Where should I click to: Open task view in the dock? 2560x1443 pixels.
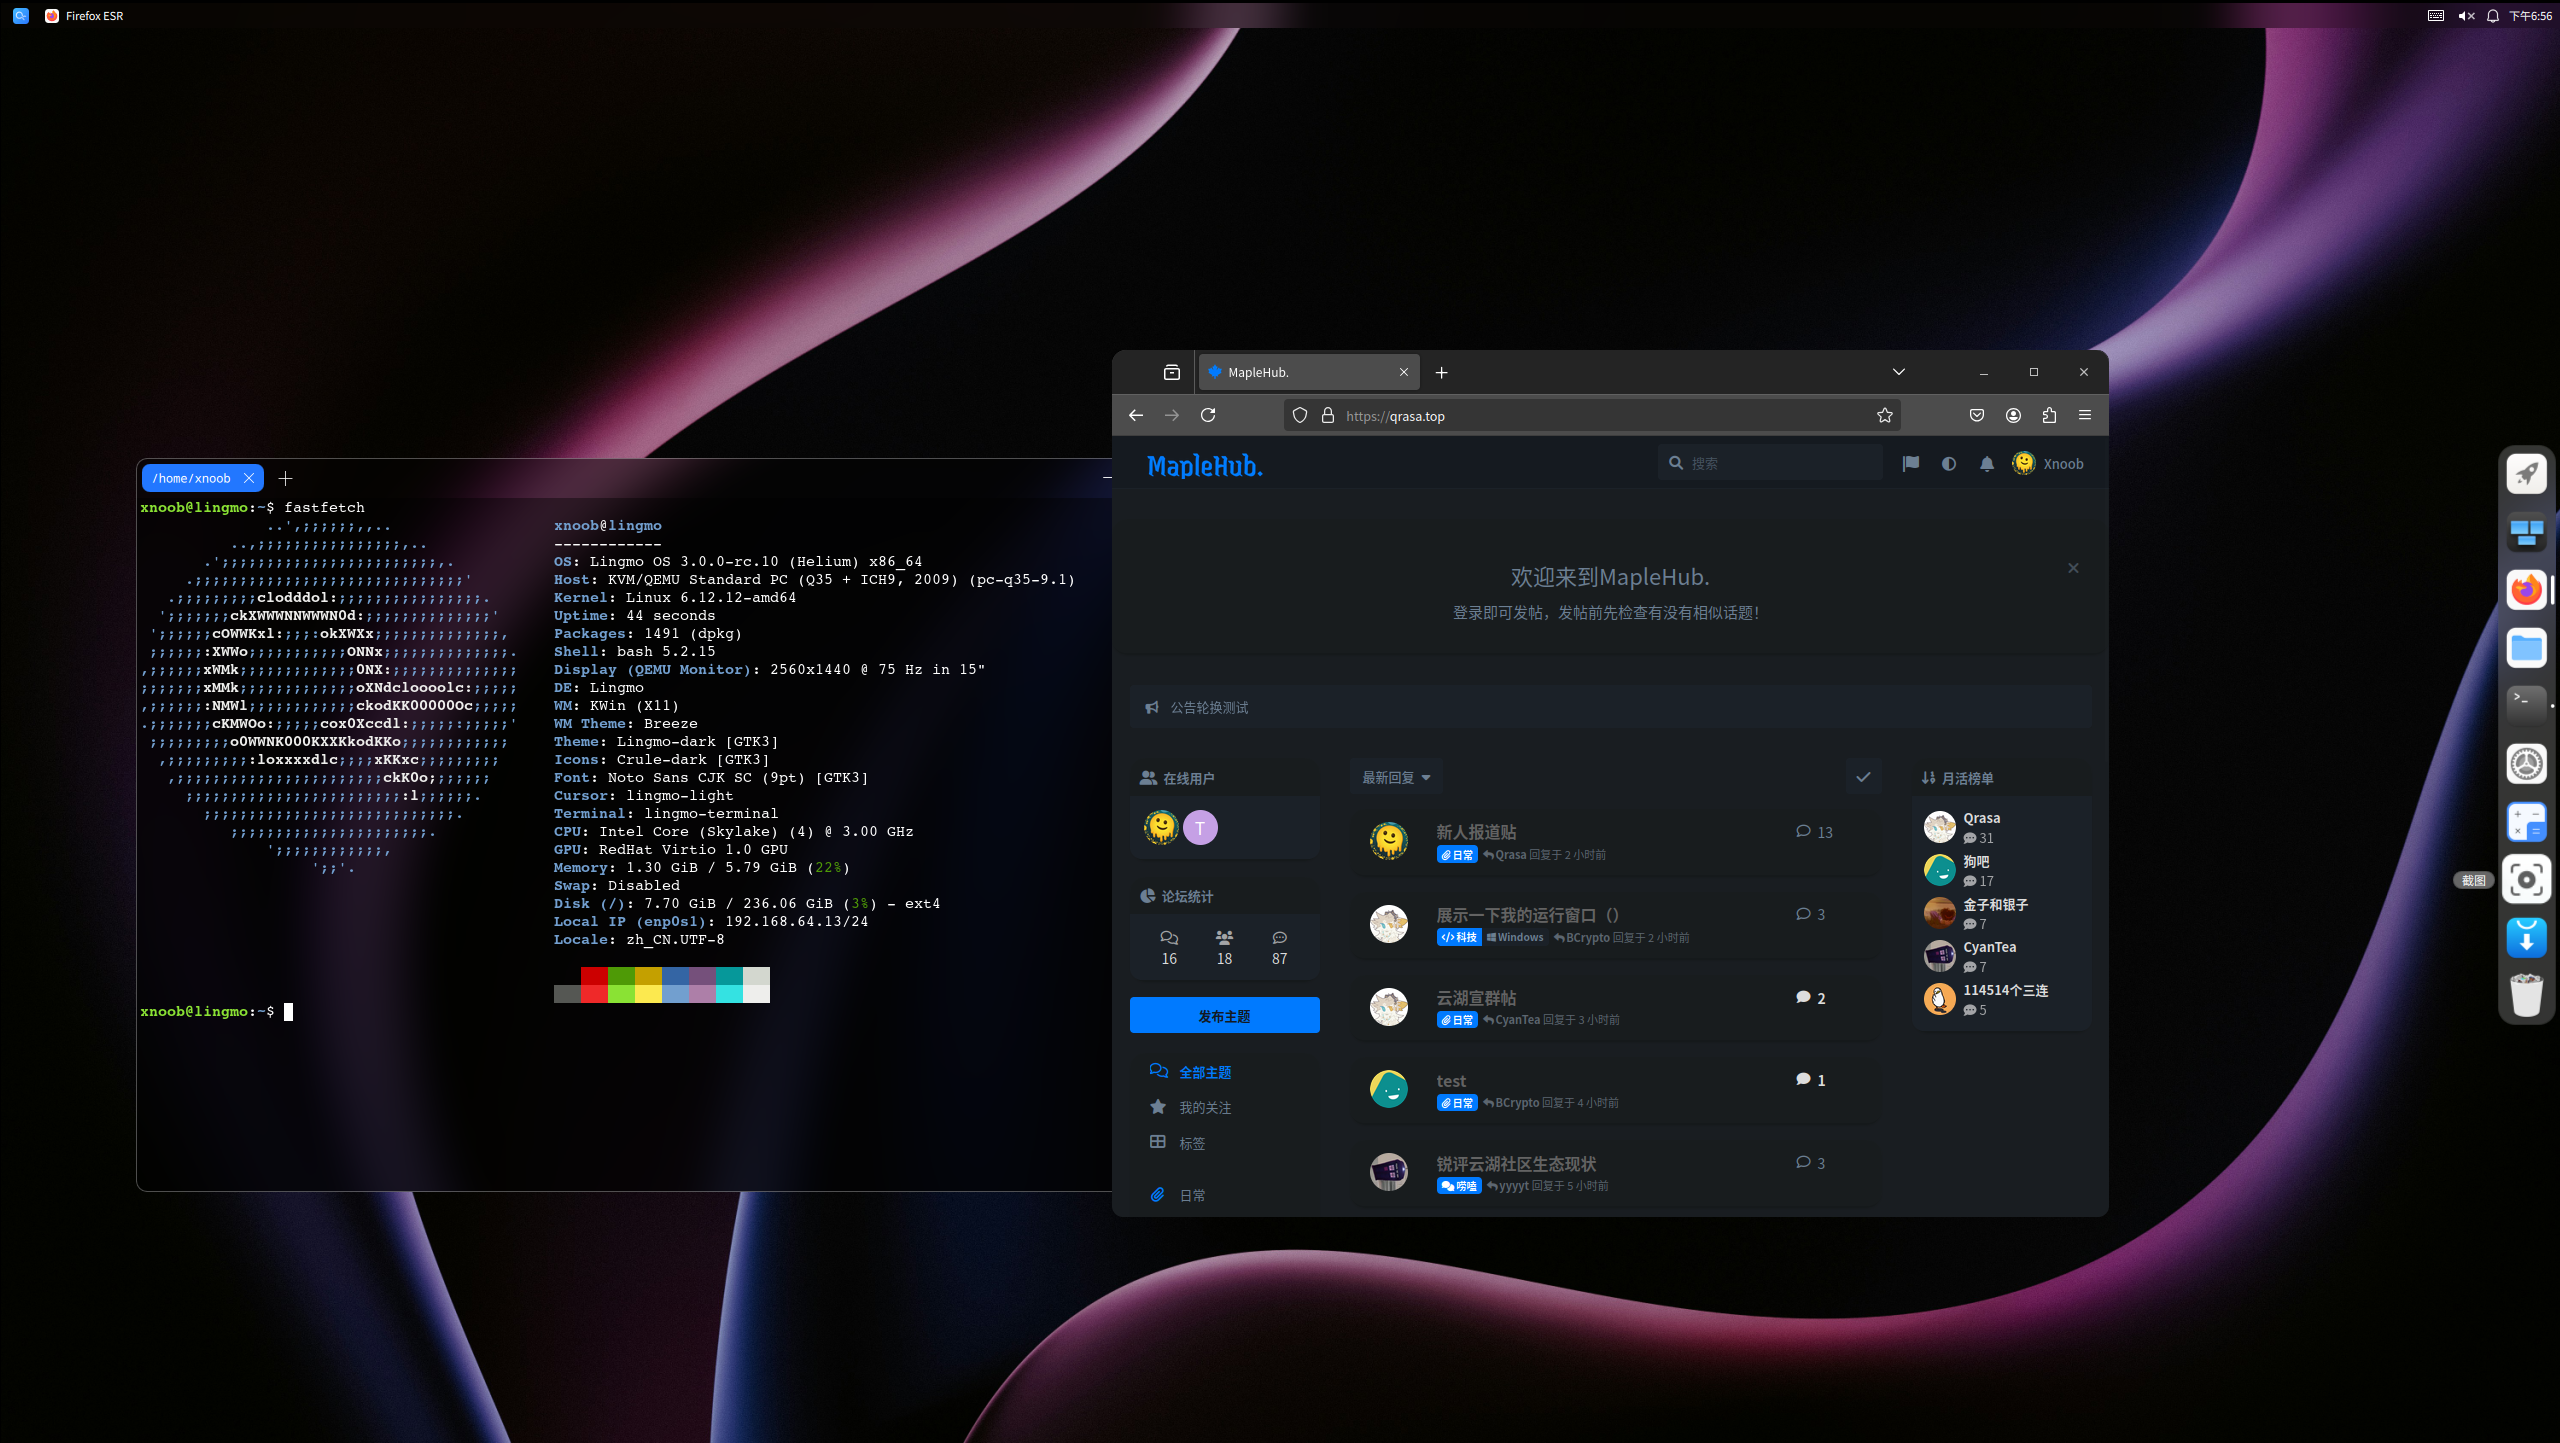[x=2526, y=532]
